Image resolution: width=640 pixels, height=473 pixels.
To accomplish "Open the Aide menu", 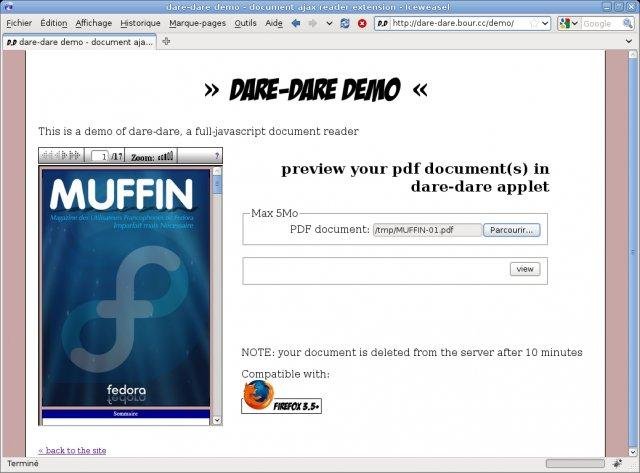I will tap(274, 23).
